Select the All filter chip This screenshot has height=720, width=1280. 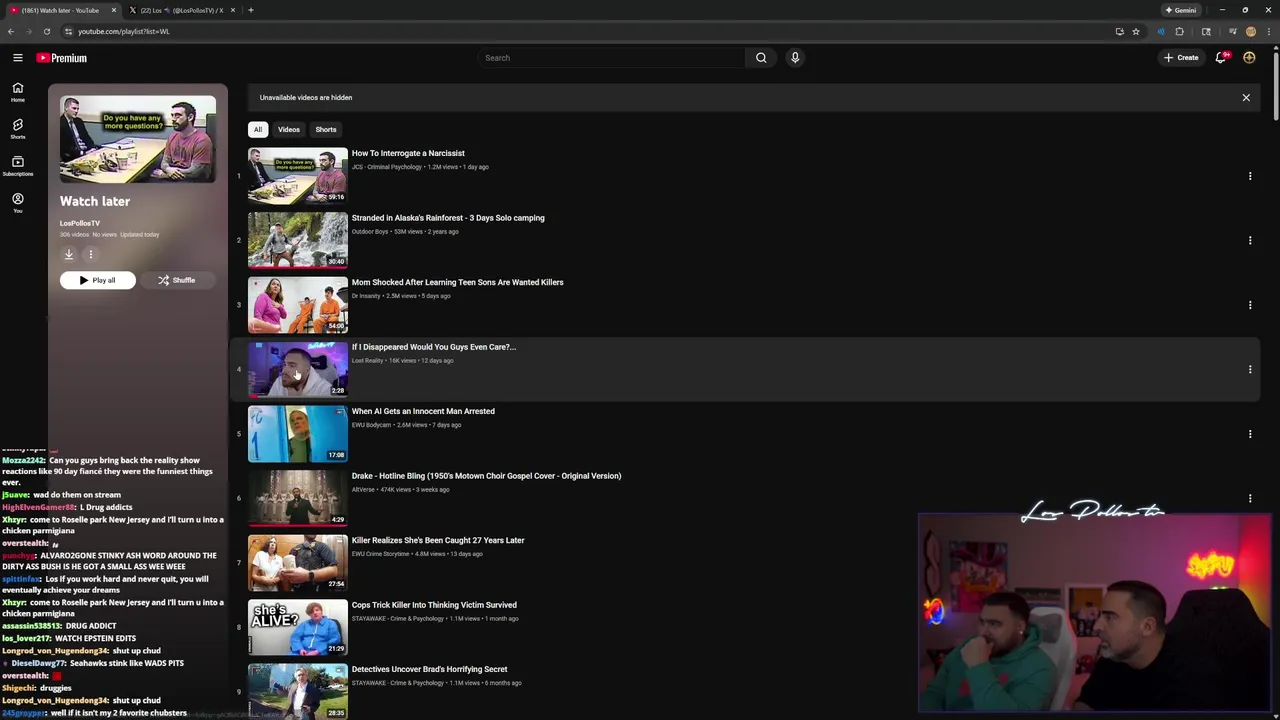coord(258,129)
